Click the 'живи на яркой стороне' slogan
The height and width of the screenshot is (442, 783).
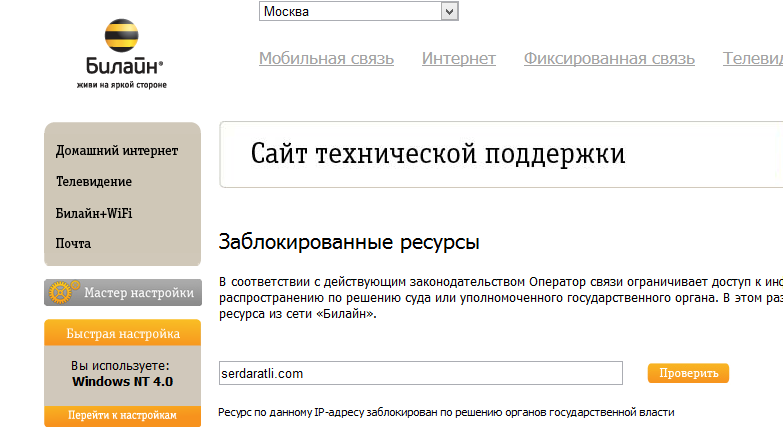121,85
